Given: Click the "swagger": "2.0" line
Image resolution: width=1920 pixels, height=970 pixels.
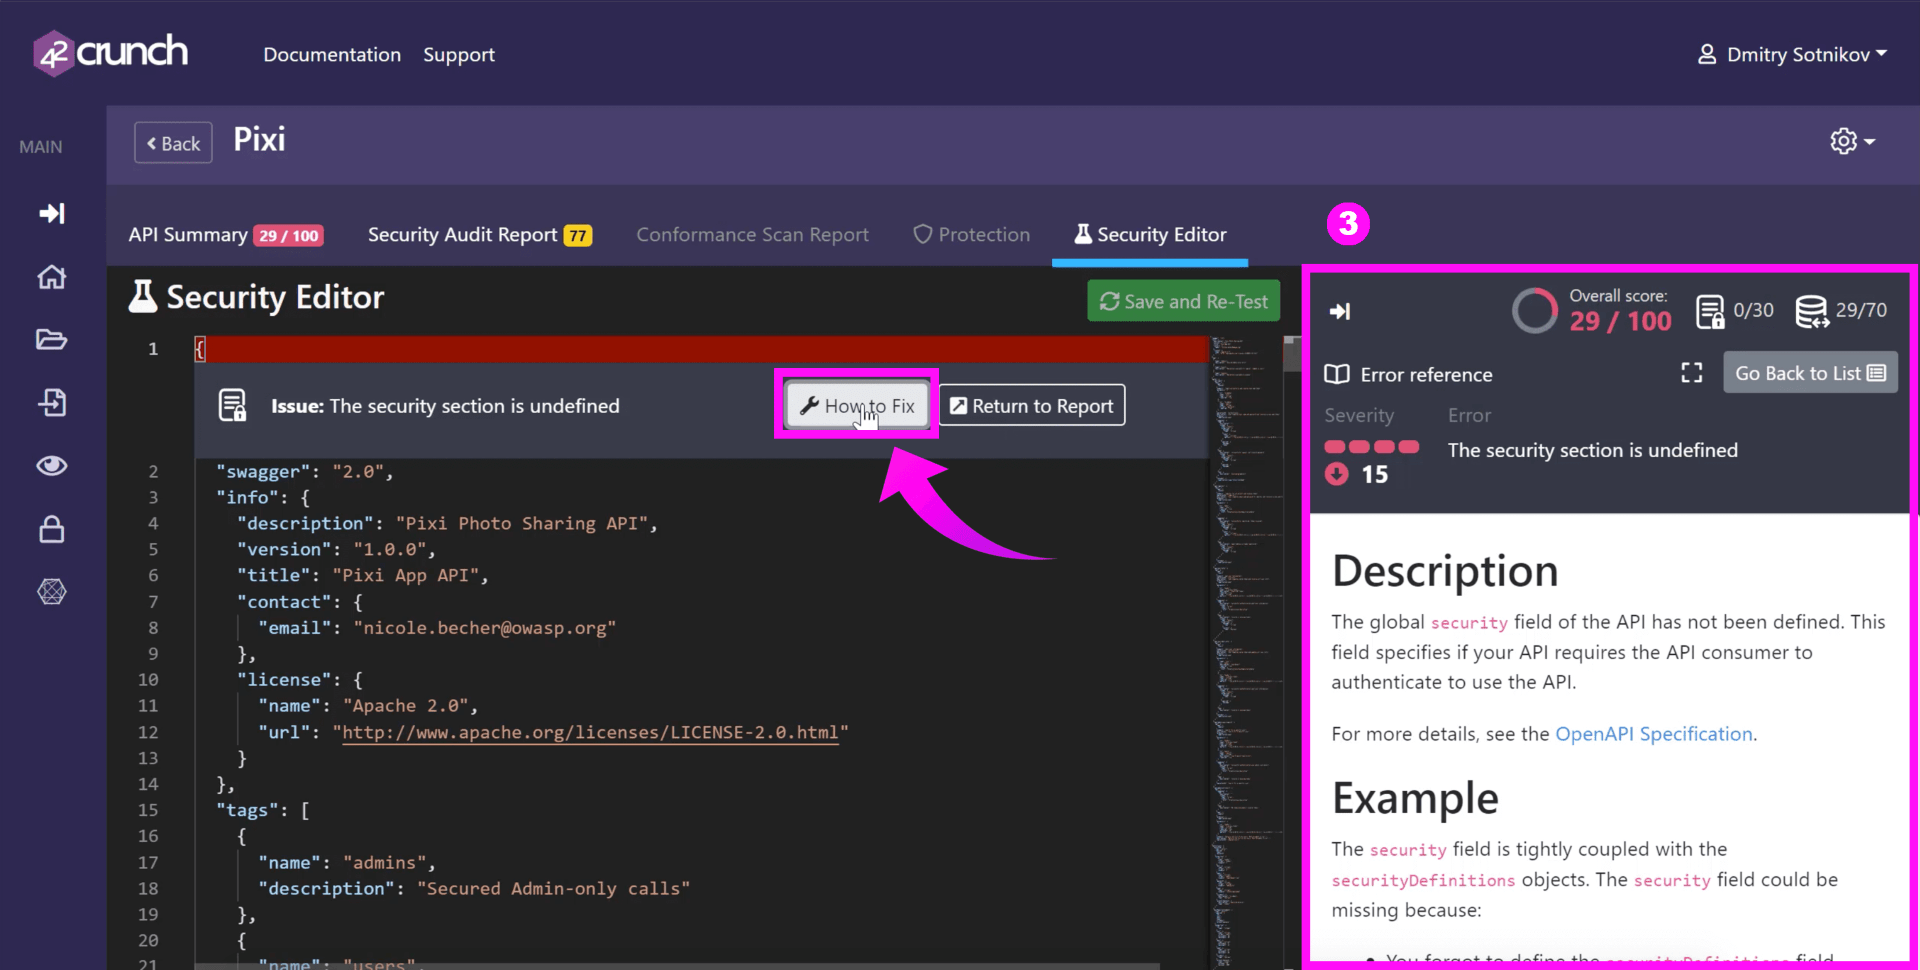Looking at the screenshot, I should [305, 471].
